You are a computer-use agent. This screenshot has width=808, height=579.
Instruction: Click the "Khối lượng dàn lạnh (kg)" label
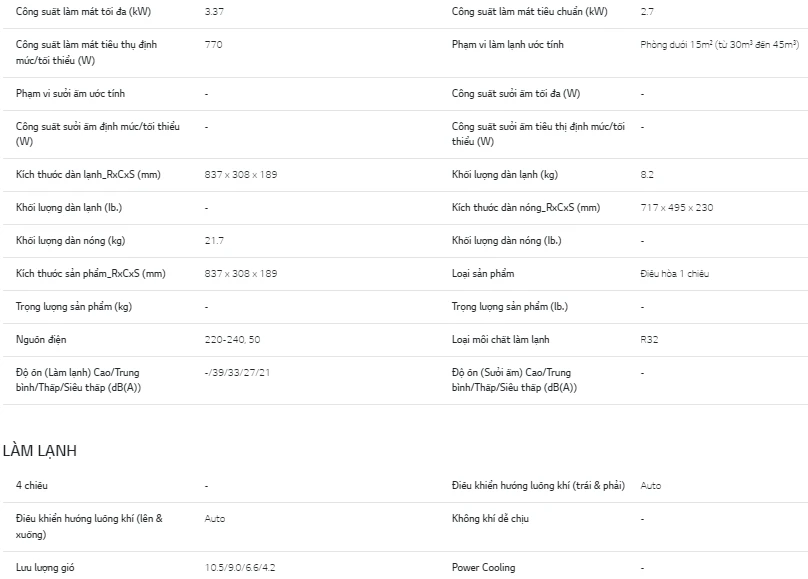[505, 175]
